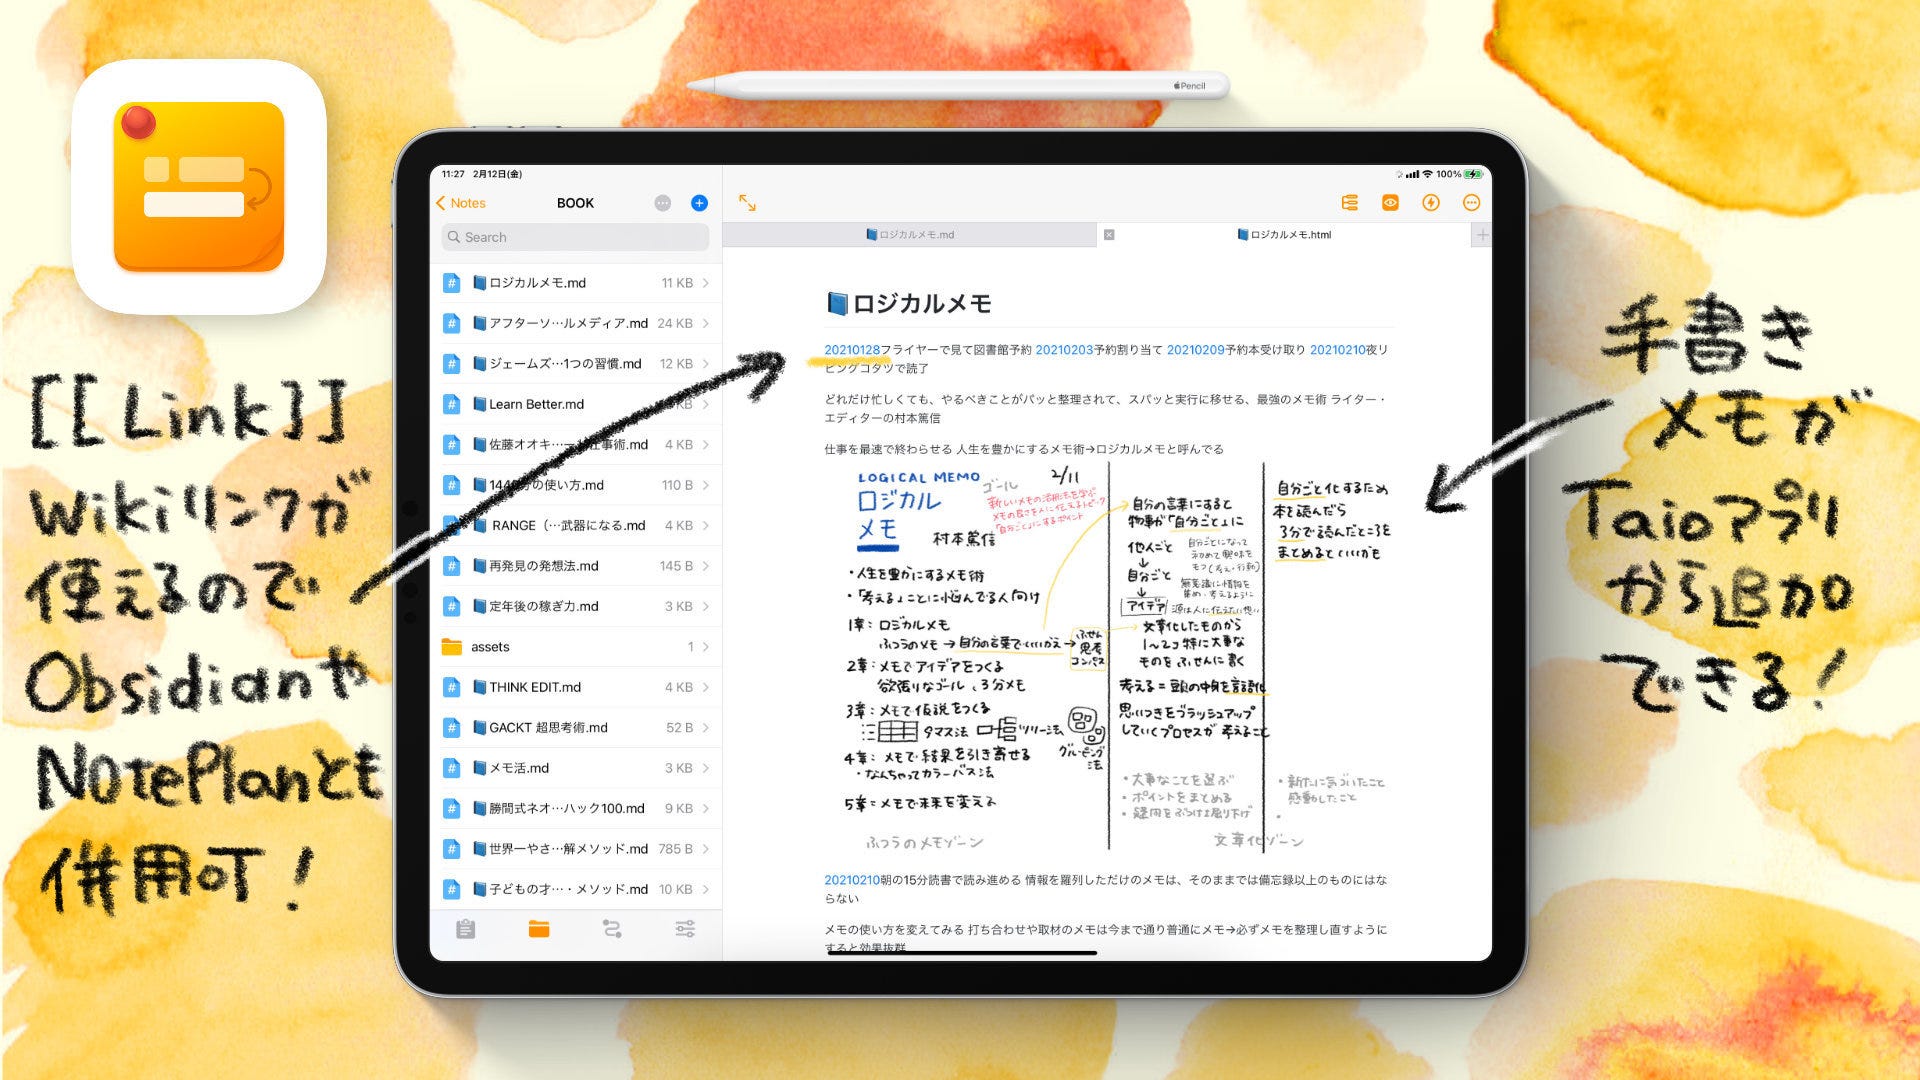Open the clipboard editor tab in bottom bar
This screenshot has width=1920, height=1080.
point(465,930)
